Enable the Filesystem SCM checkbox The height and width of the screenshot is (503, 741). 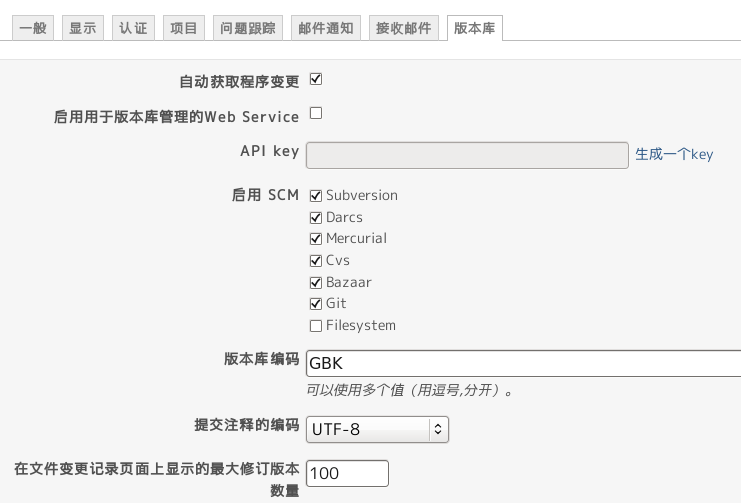[316, 326]
